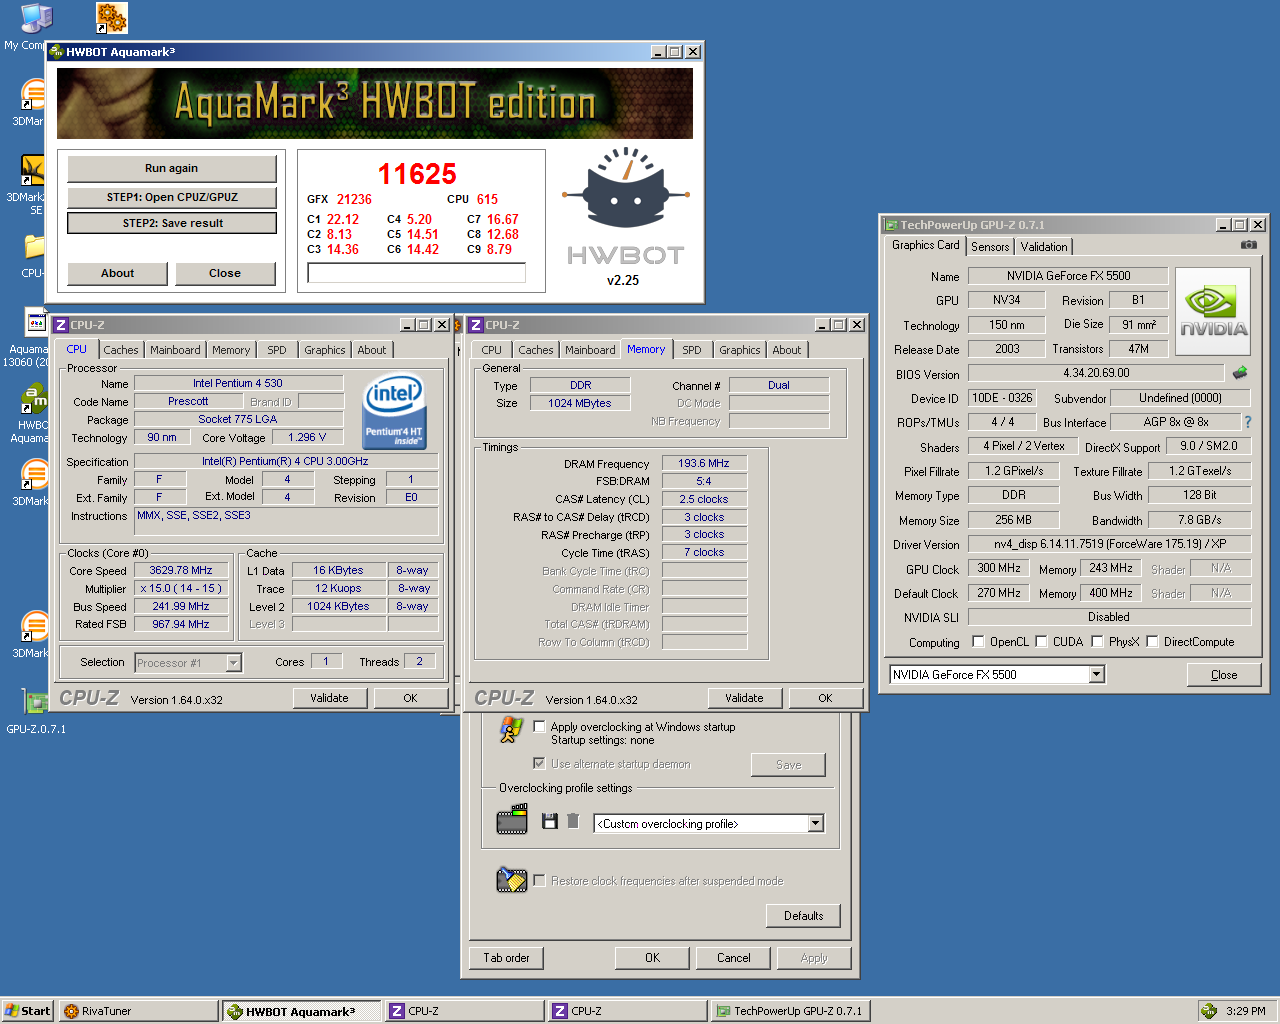The image size is (1280, 1024).
Task: Click the NVIDIA GeForce FX 5500 name field
Action: pyautogui.click(x=1068, y=276)
